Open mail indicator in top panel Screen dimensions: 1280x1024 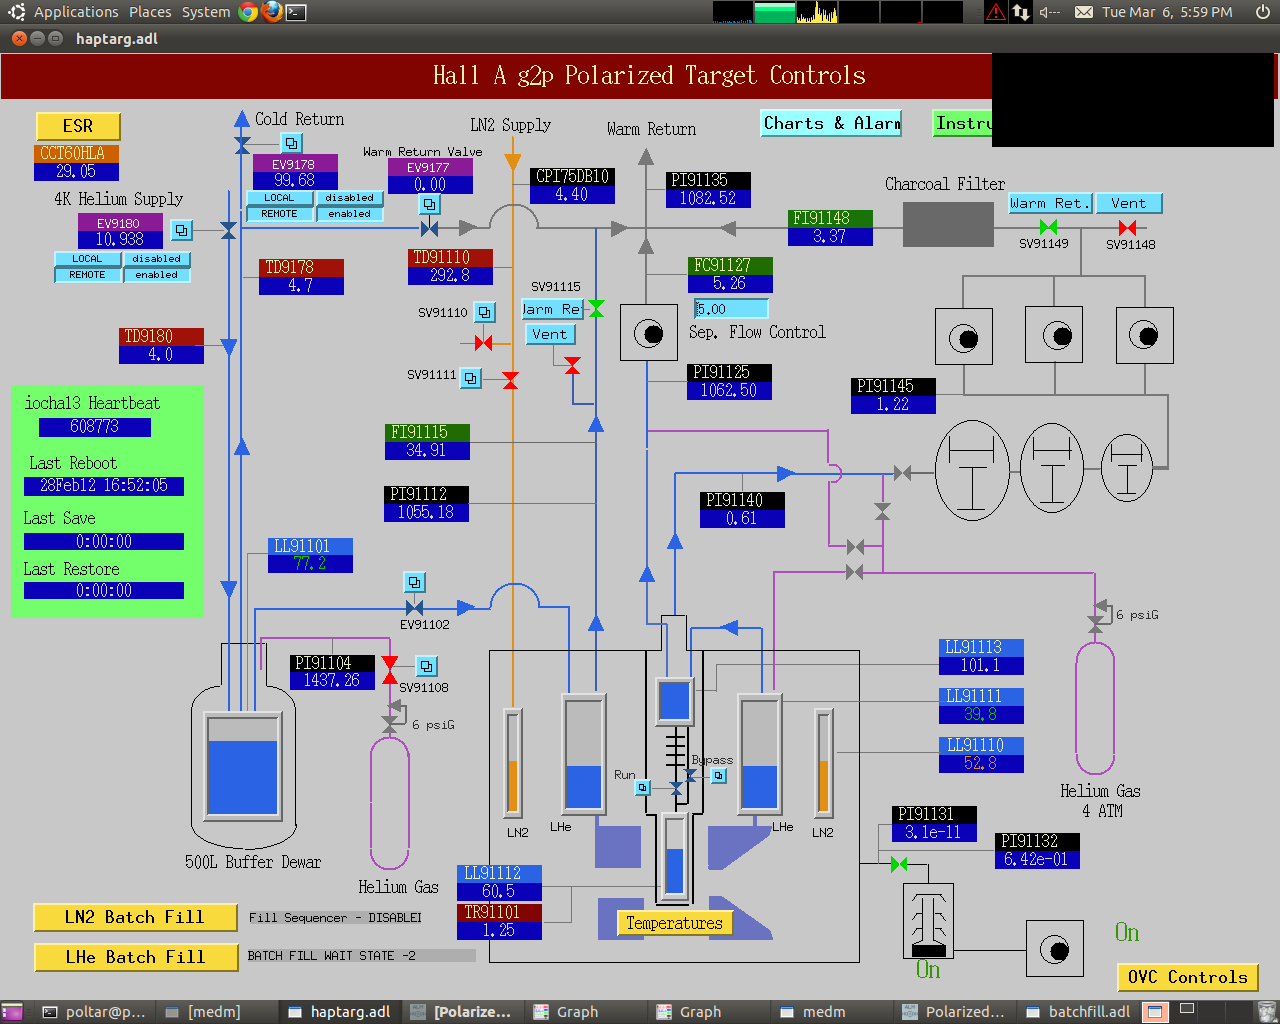coord(1084,12)
